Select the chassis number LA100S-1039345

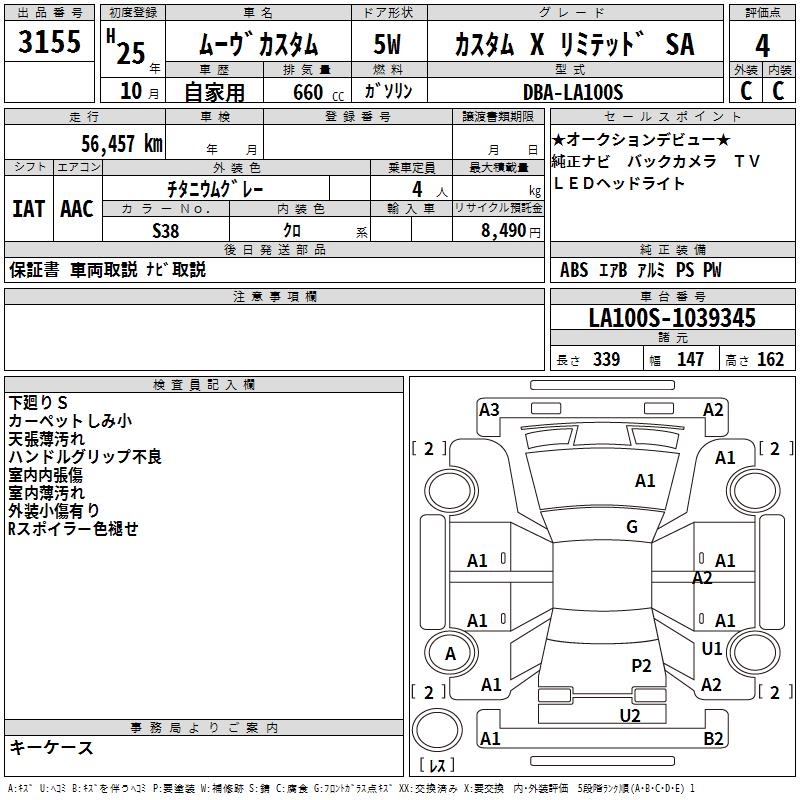672,317
